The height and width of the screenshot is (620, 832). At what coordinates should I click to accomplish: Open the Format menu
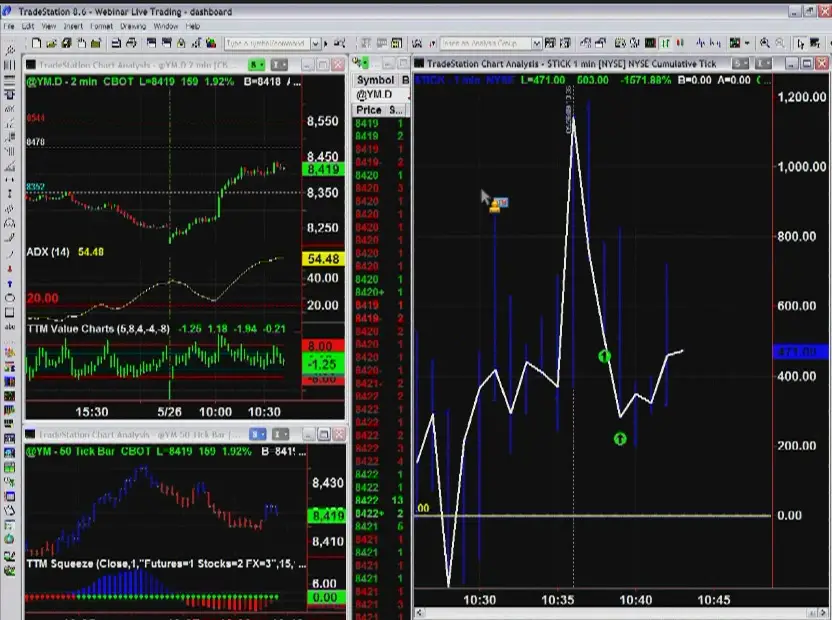(101, 26)
